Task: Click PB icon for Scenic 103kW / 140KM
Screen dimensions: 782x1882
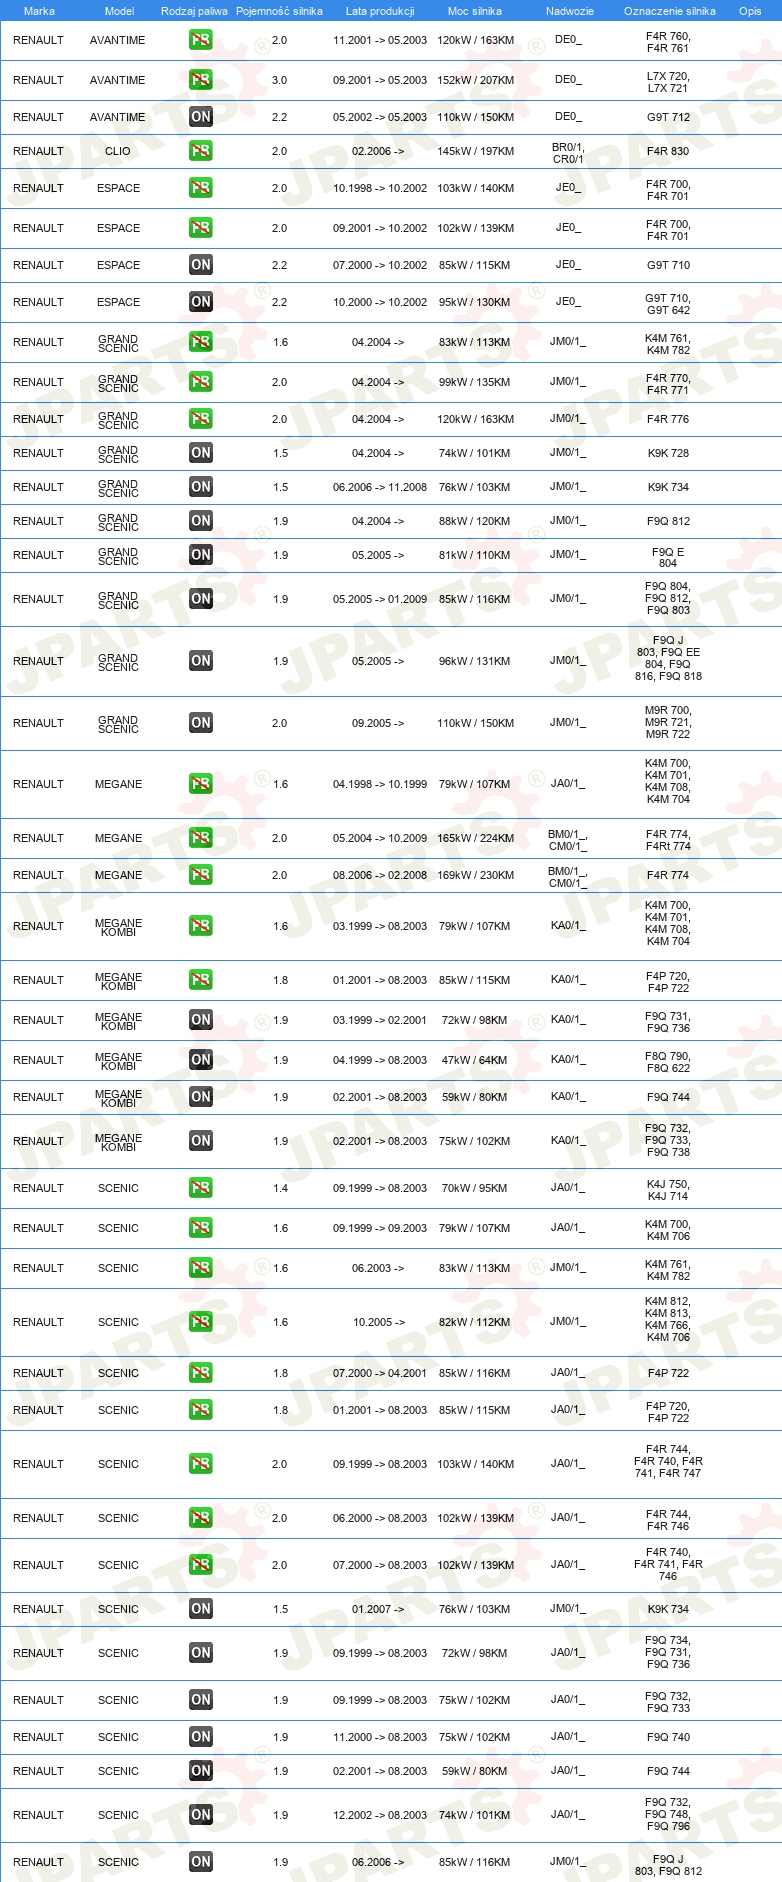Action: point(201,1464)
